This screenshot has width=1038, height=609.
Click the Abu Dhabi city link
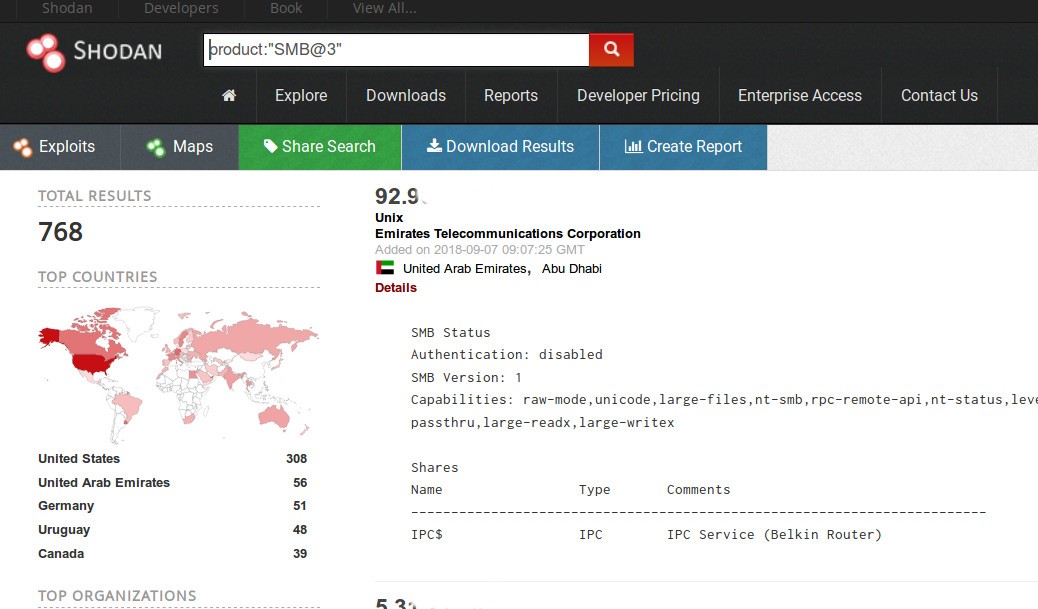tap(571, 269)
